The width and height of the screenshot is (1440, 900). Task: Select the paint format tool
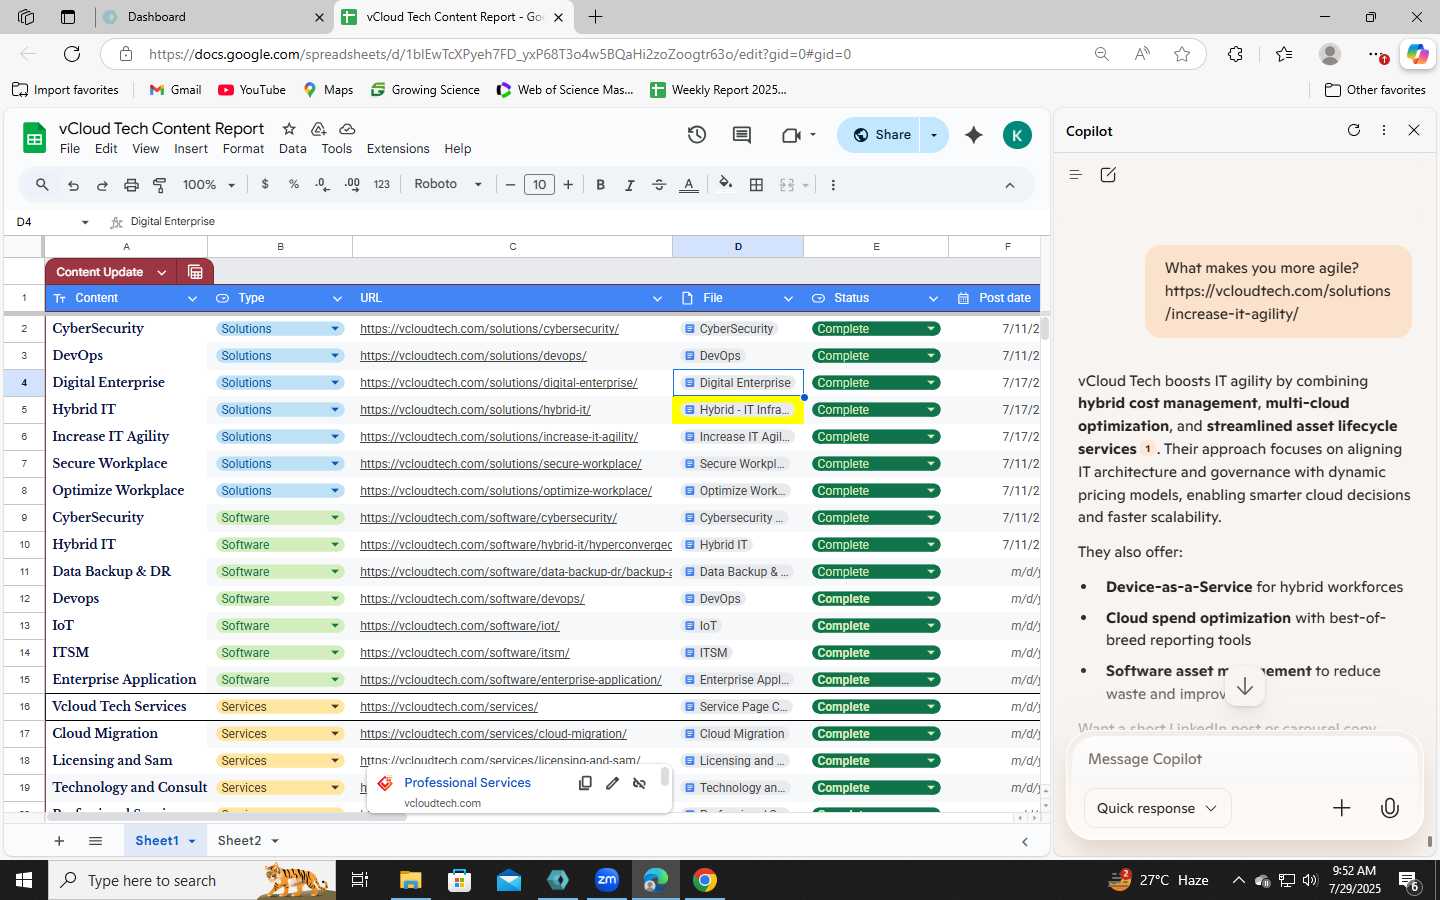160,185
